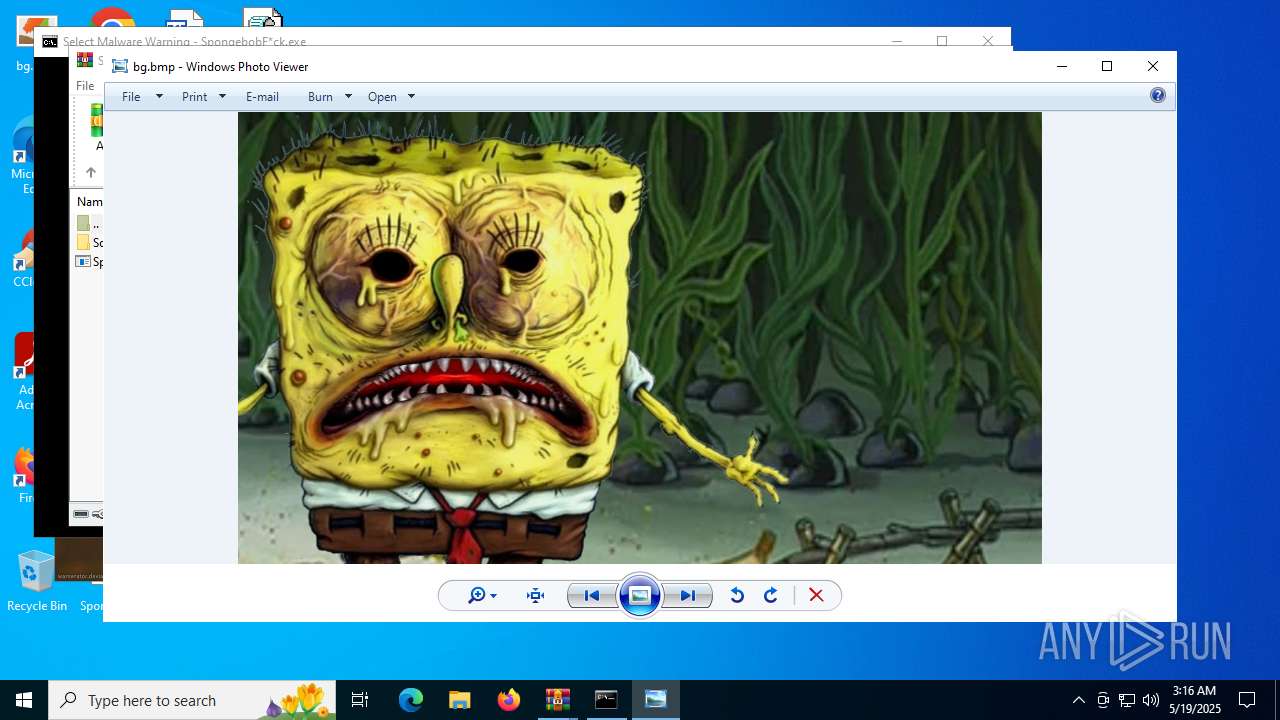The width and height of the screenshot is (1280, 720).
Task: Expand the Burn dropdown arrow
Action: tap(348, 97)
